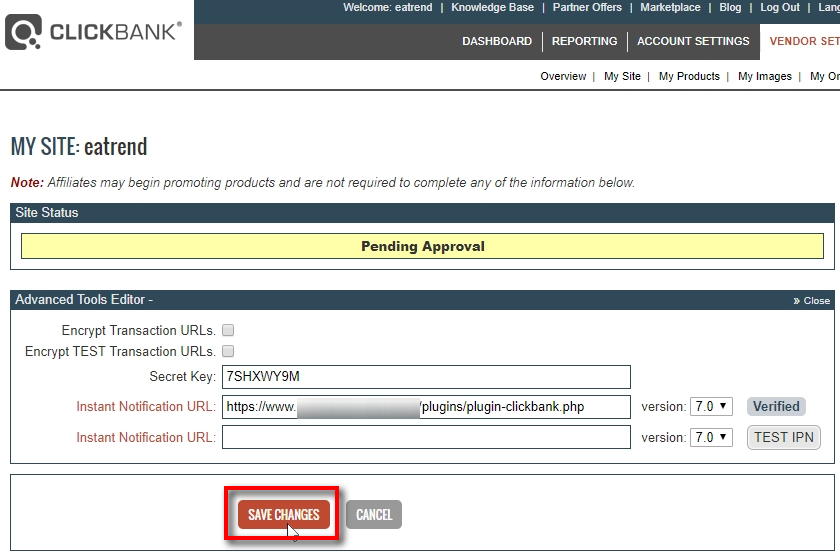Open the My Site submenu
The image size is (840, 557).
[x=622, y=76]
